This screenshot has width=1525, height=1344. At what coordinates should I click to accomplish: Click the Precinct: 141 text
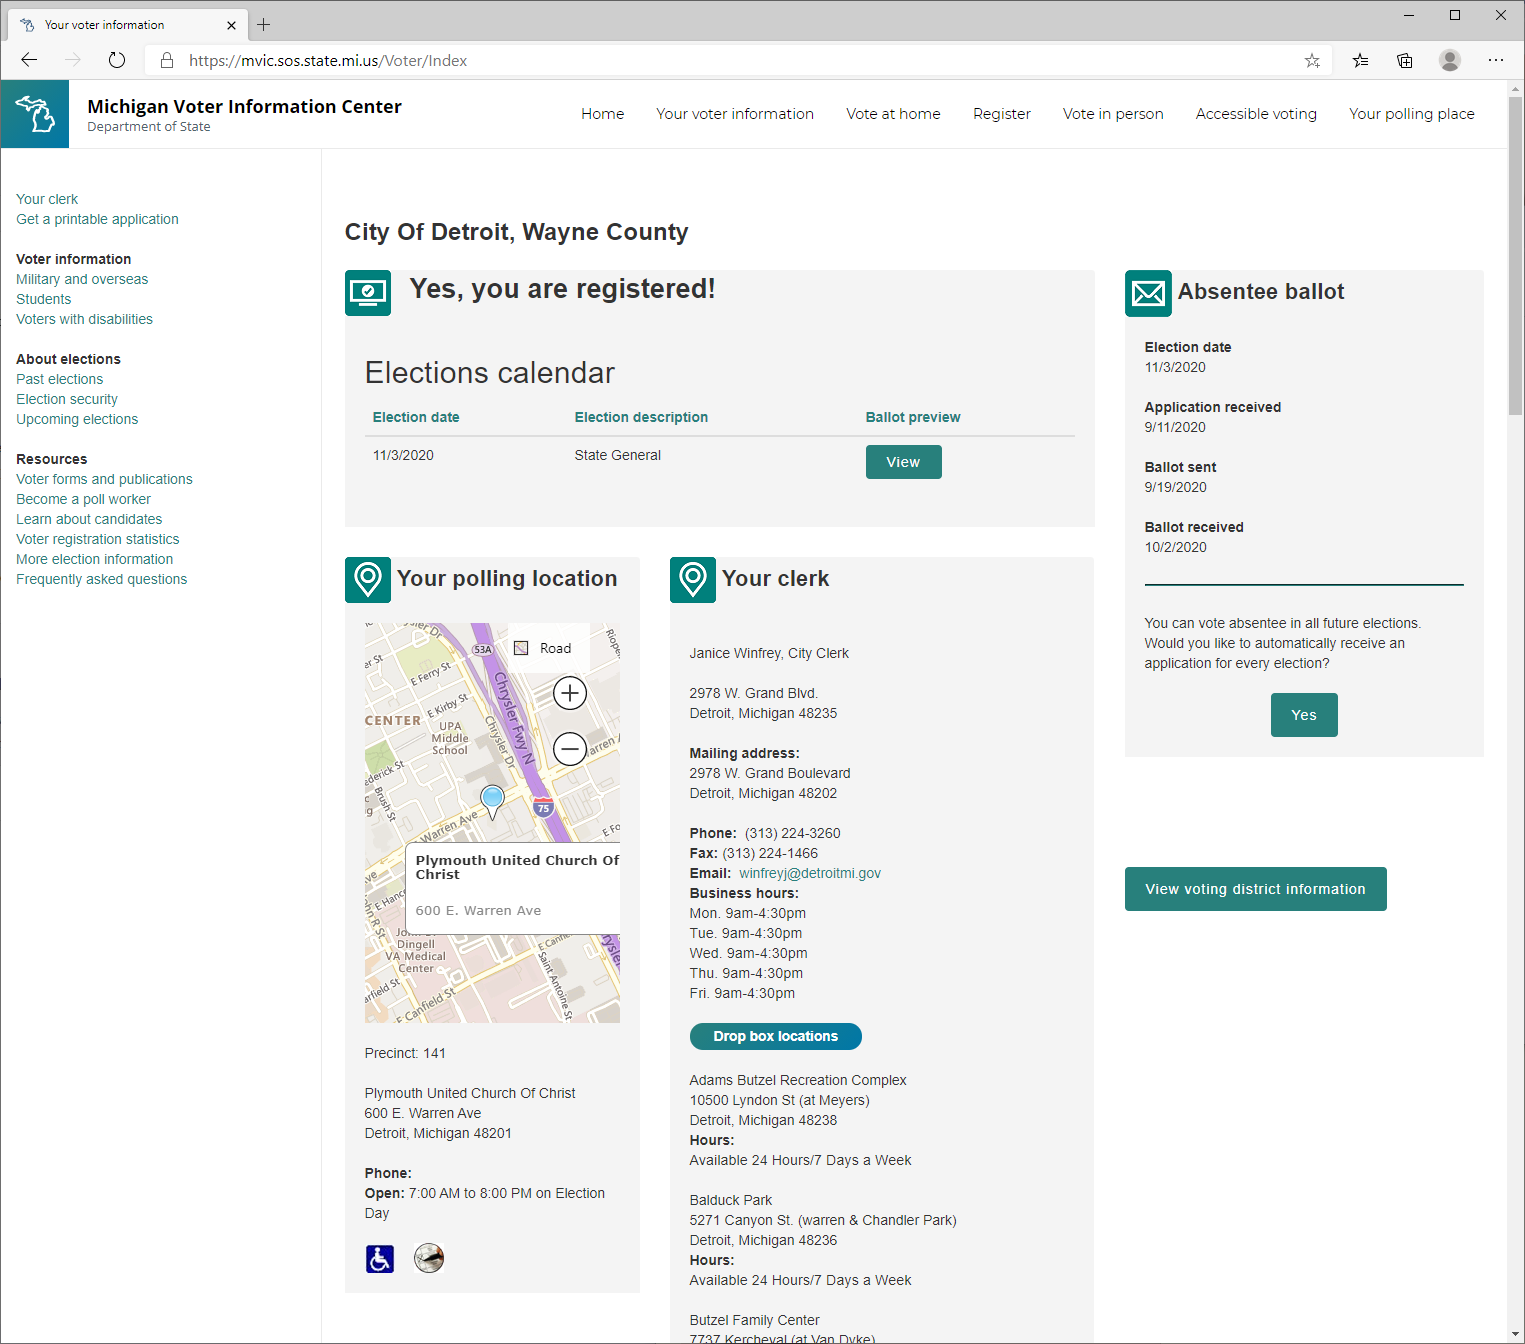(x=405, y=1053)
